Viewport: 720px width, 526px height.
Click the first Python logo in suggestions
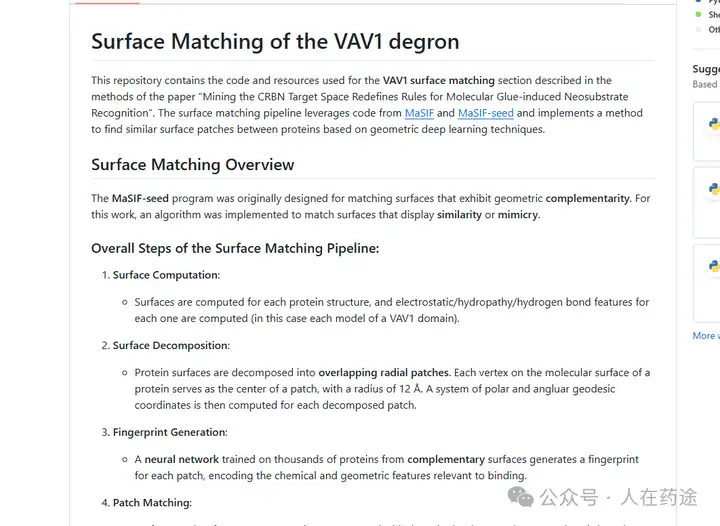[x=714, y=124]
